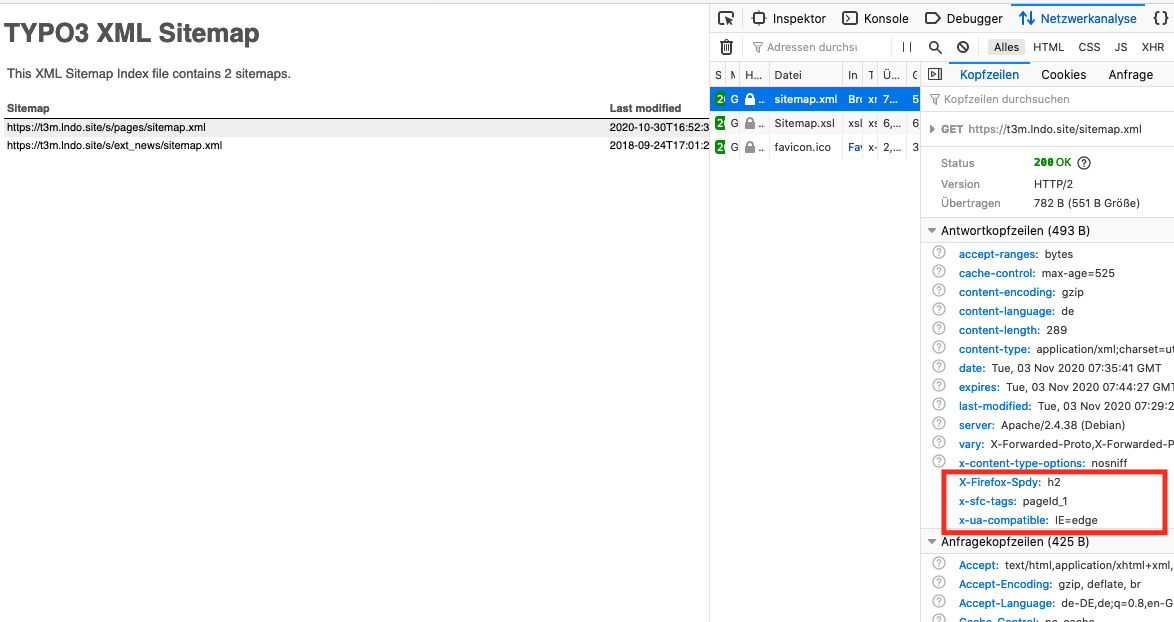Viewport: 1174px width, 622px height.
Task: Open help icon for content-language header
Action: (x=939, y=309)
